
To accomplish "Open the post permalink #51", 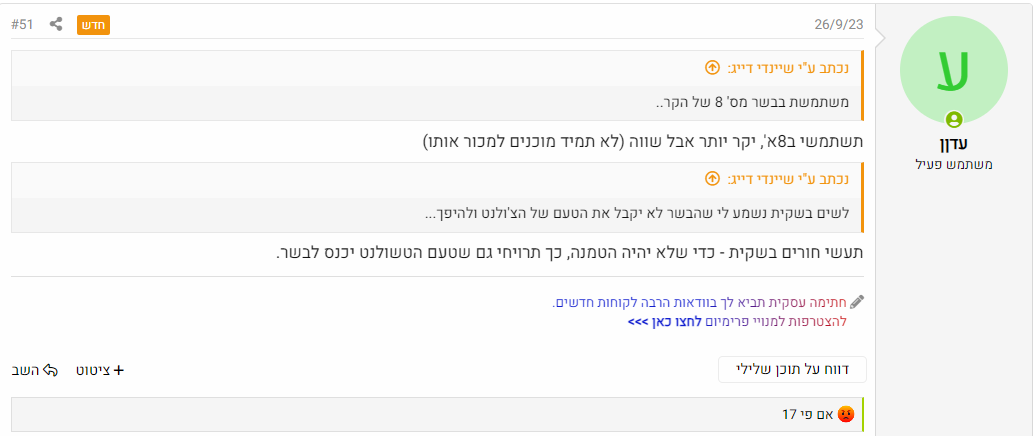I will click(x=22, y=24).
